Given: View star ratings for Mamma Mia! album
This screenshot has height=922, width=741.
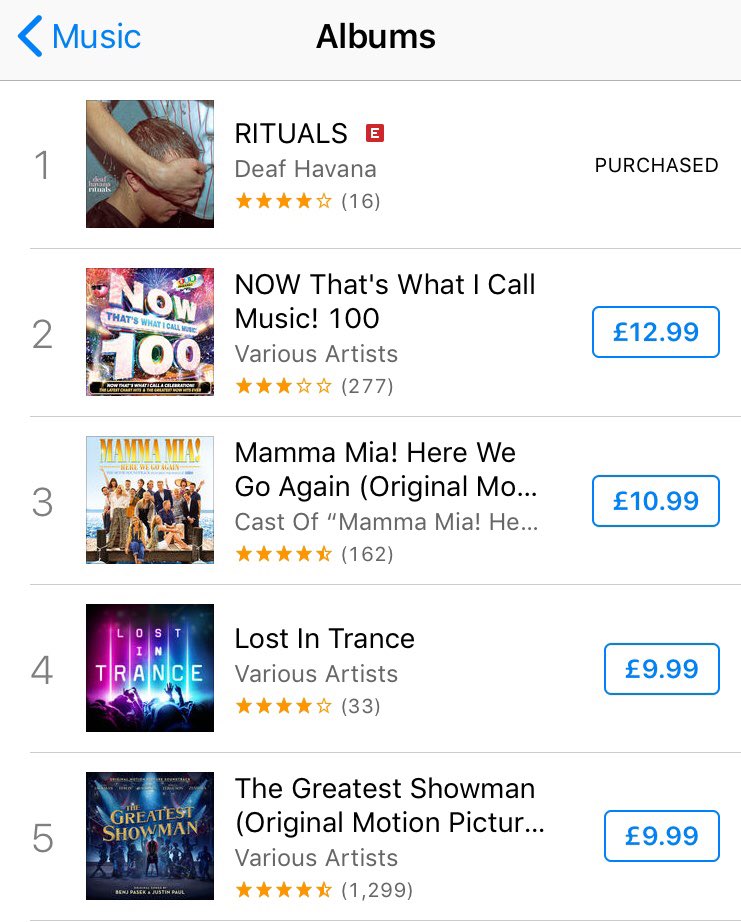Looking at the screenshot, I should point(283,554).
